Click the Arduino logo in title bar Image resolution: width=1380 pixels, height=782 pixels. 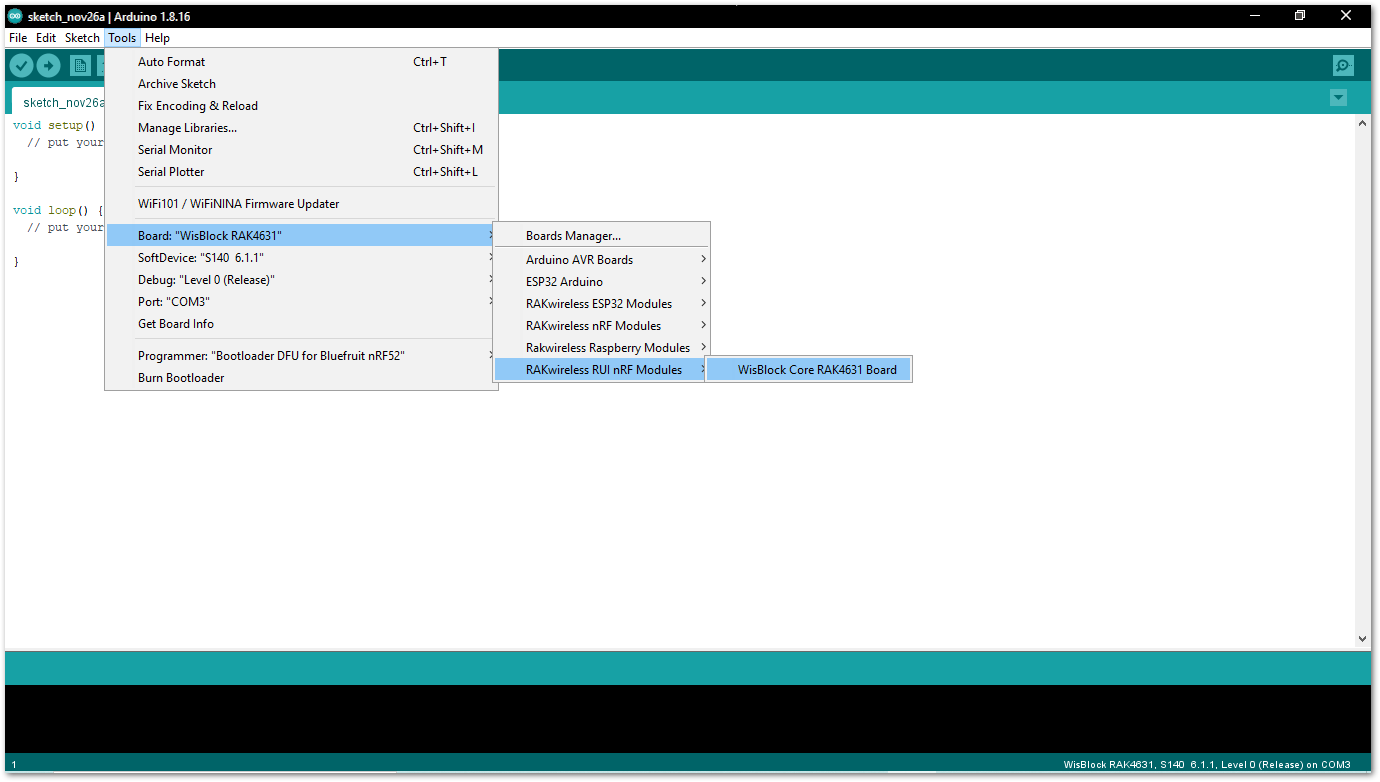pyautogui.click(x=15, y=16)
